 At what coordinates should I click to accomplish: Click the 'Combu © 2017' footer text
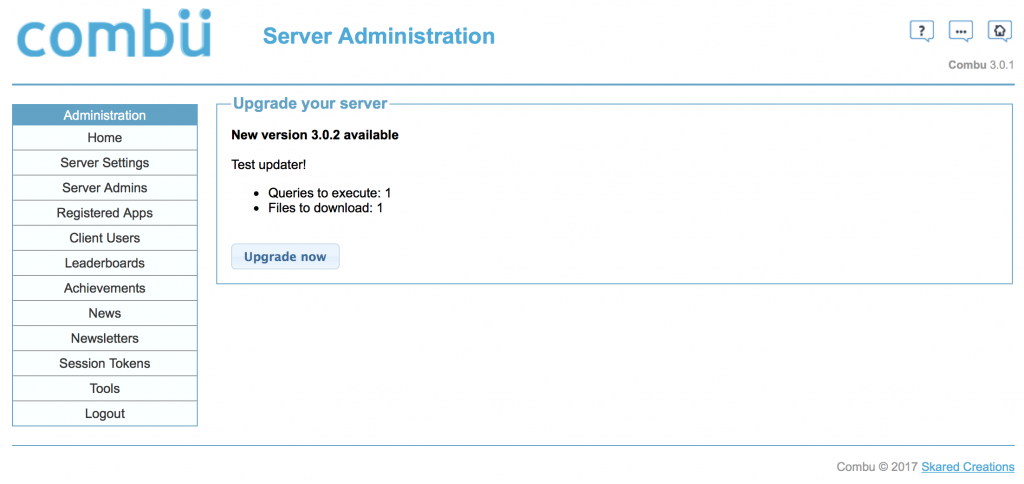877,467
